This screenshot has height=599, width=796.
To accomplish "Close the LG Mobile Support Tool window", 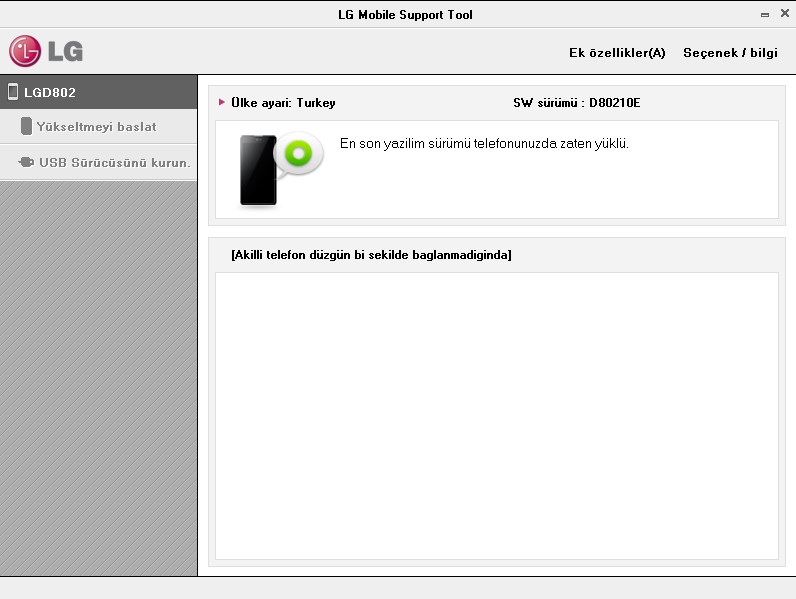I will [785, 14].
